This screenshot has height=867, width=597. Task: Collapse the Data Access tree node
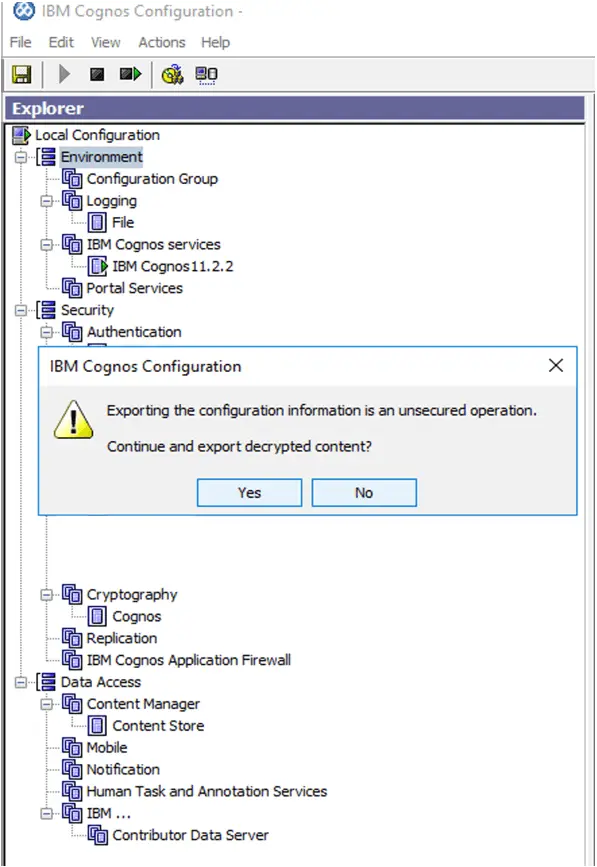pyautogui.click(x=20, y=682)
